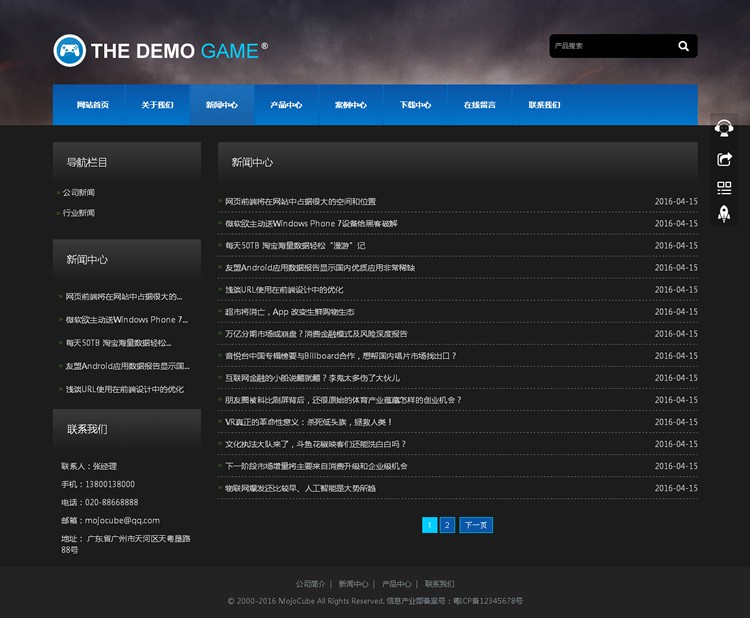Open article 物联网爆发还比较早
Image resolution: width=750 pixels, height=618 pixels.
click(300, 488)
